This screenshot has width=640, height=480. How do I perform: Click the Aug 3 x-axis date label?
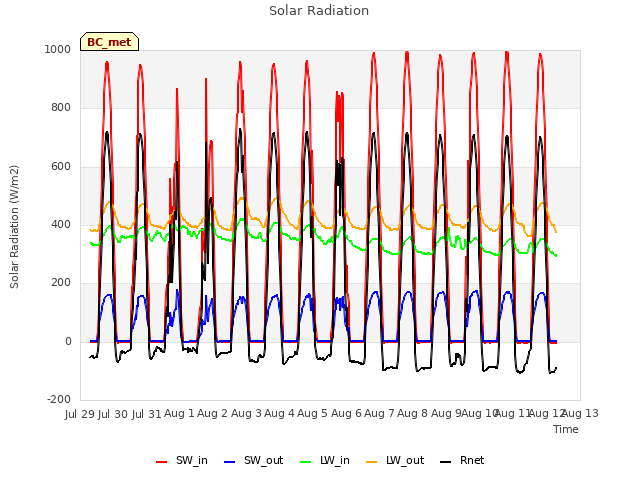247,414
